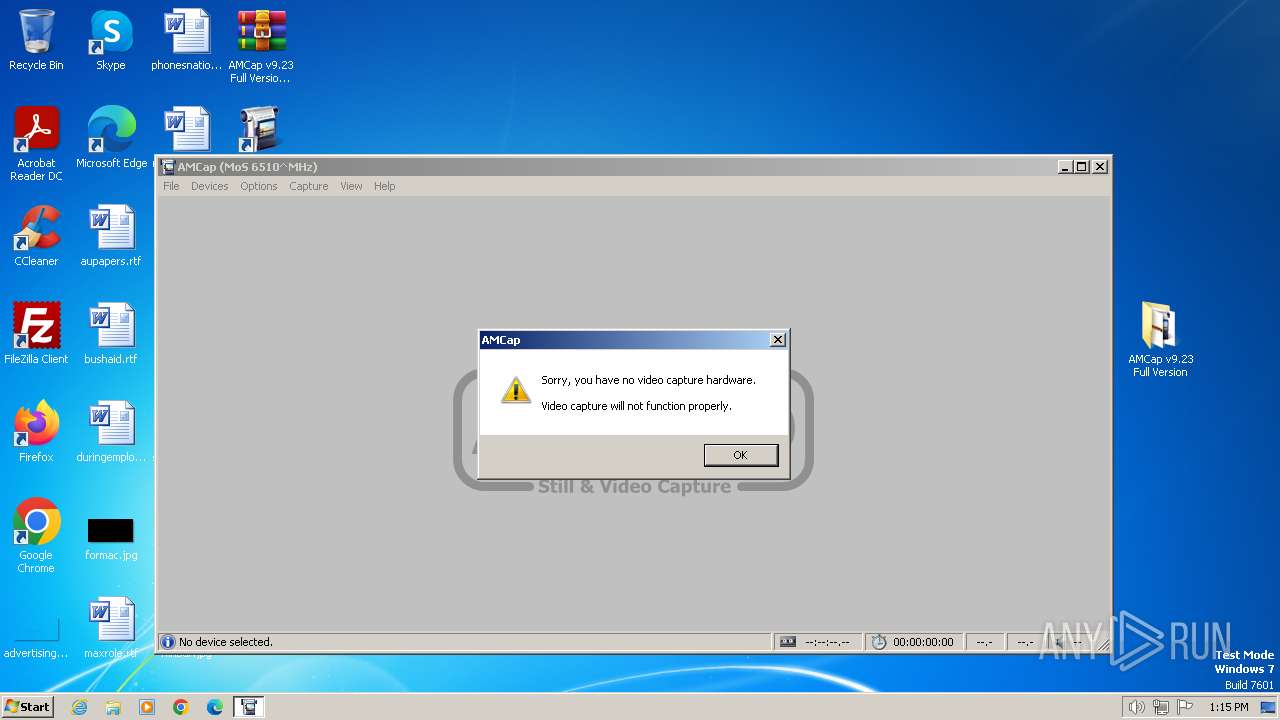Open the Help menu in AMCap
Viewport: 1280px width, 720px height.
385,186
